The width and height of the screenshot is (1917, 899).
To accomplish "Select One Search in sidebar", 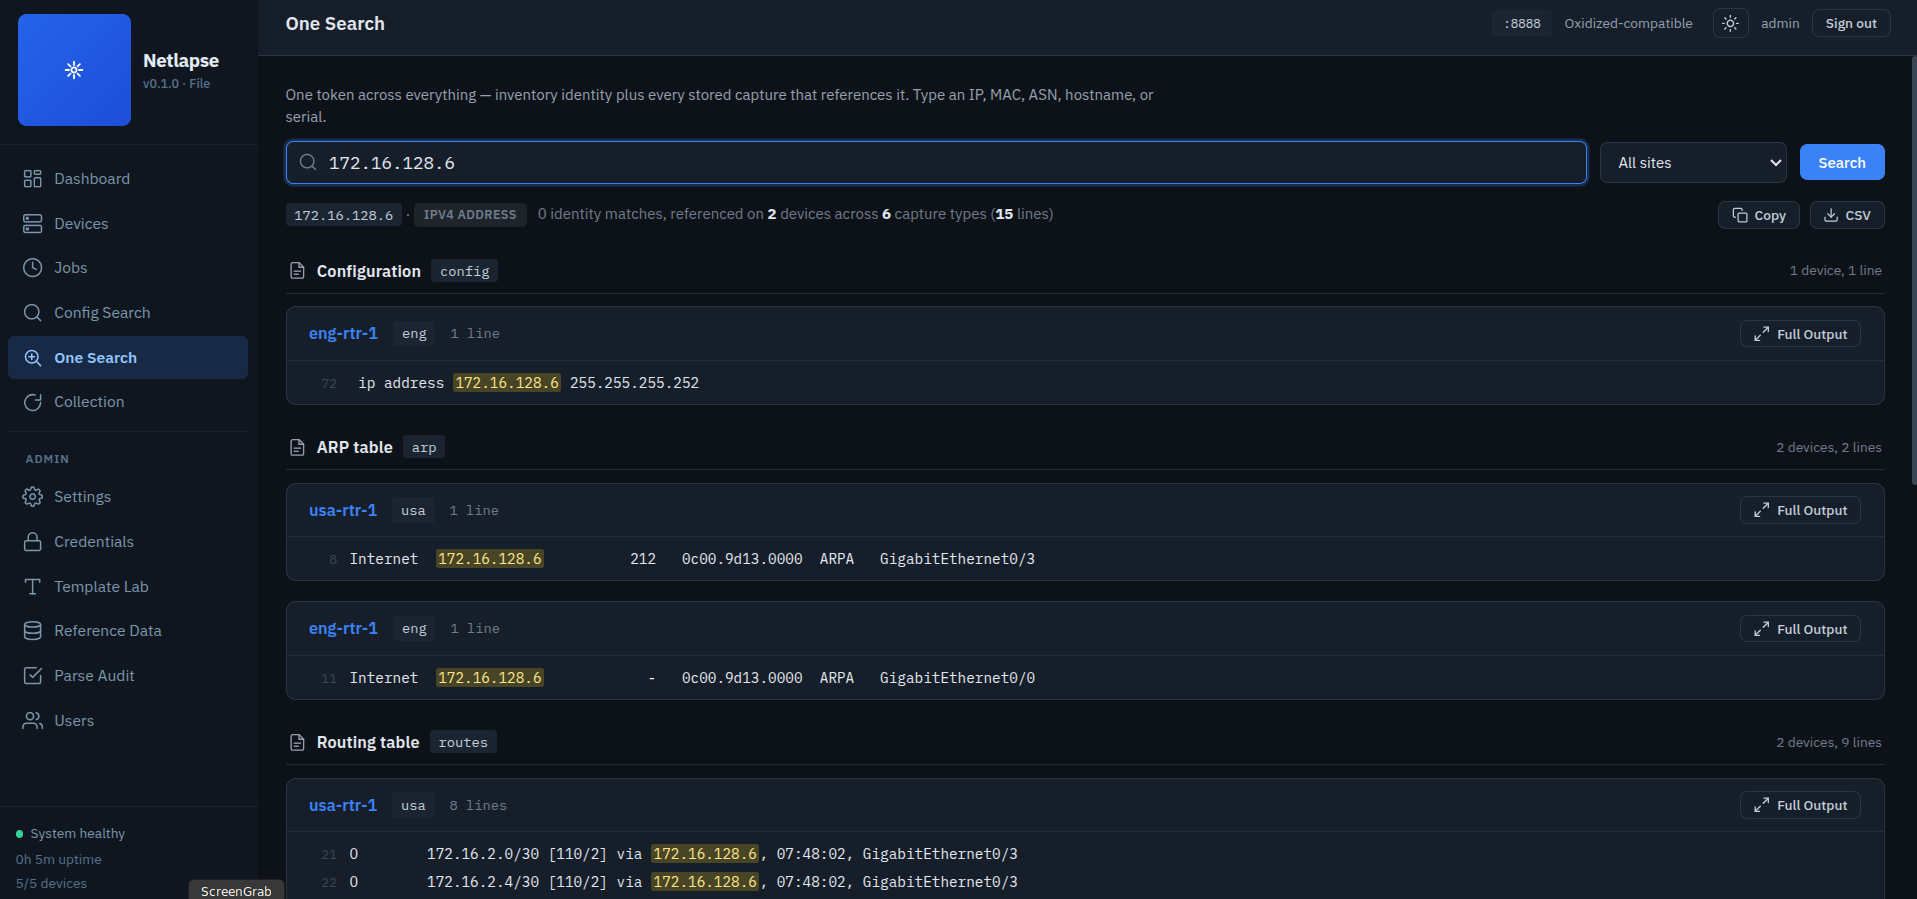I will 128,358.
